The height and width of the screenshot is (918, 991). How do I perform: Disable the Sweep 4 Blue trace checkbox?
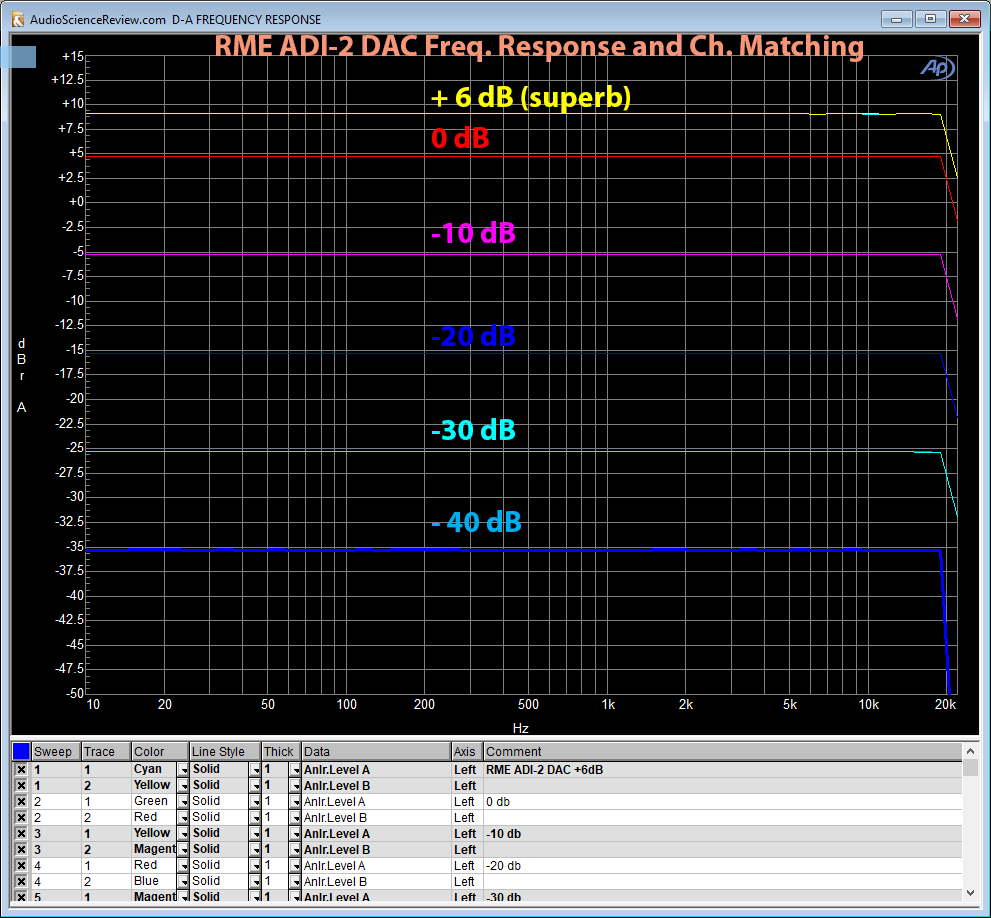click(x=21, y=882)
